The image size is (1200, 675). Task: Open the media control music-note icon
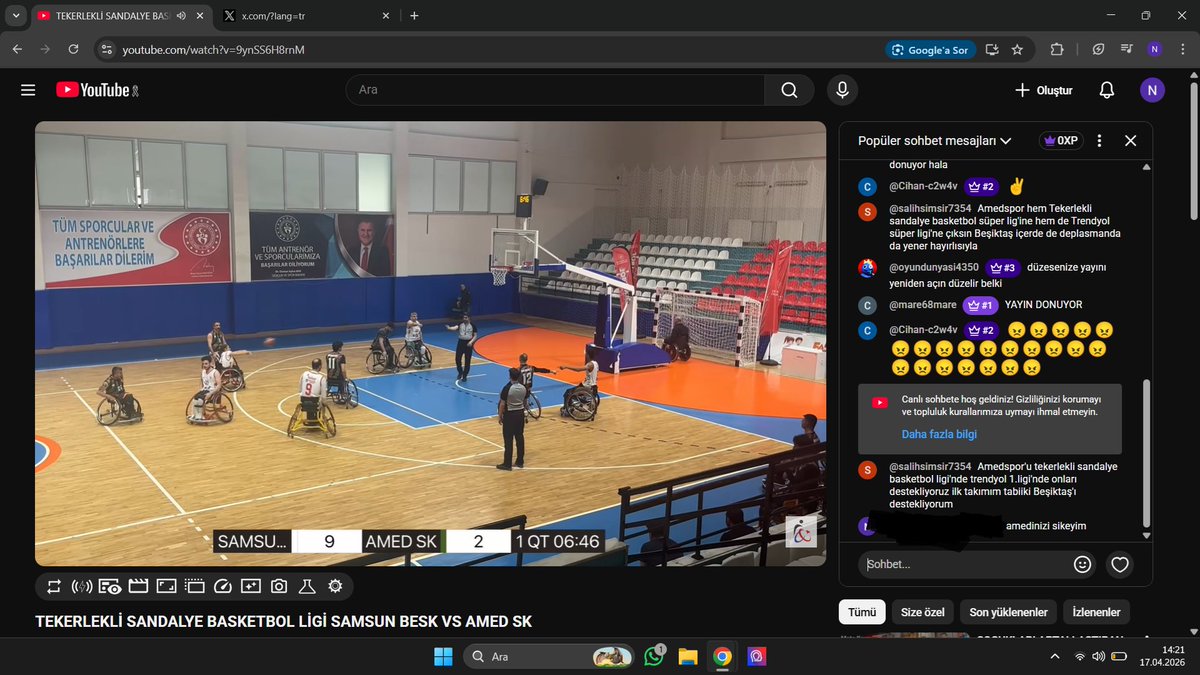1127,49
